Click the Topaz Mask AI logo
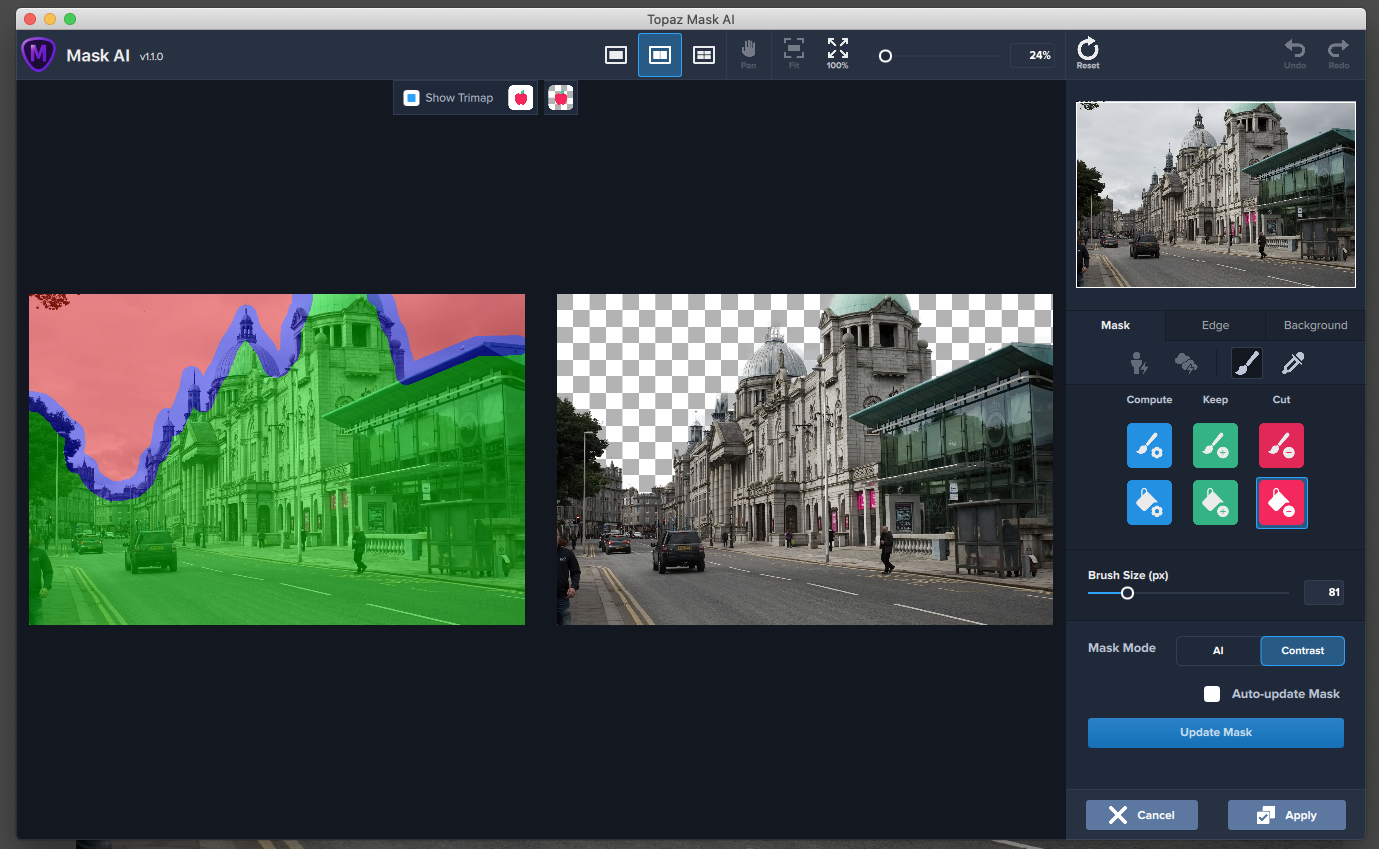The width and height of the screenshot is (1379, 849). (38, 55)
